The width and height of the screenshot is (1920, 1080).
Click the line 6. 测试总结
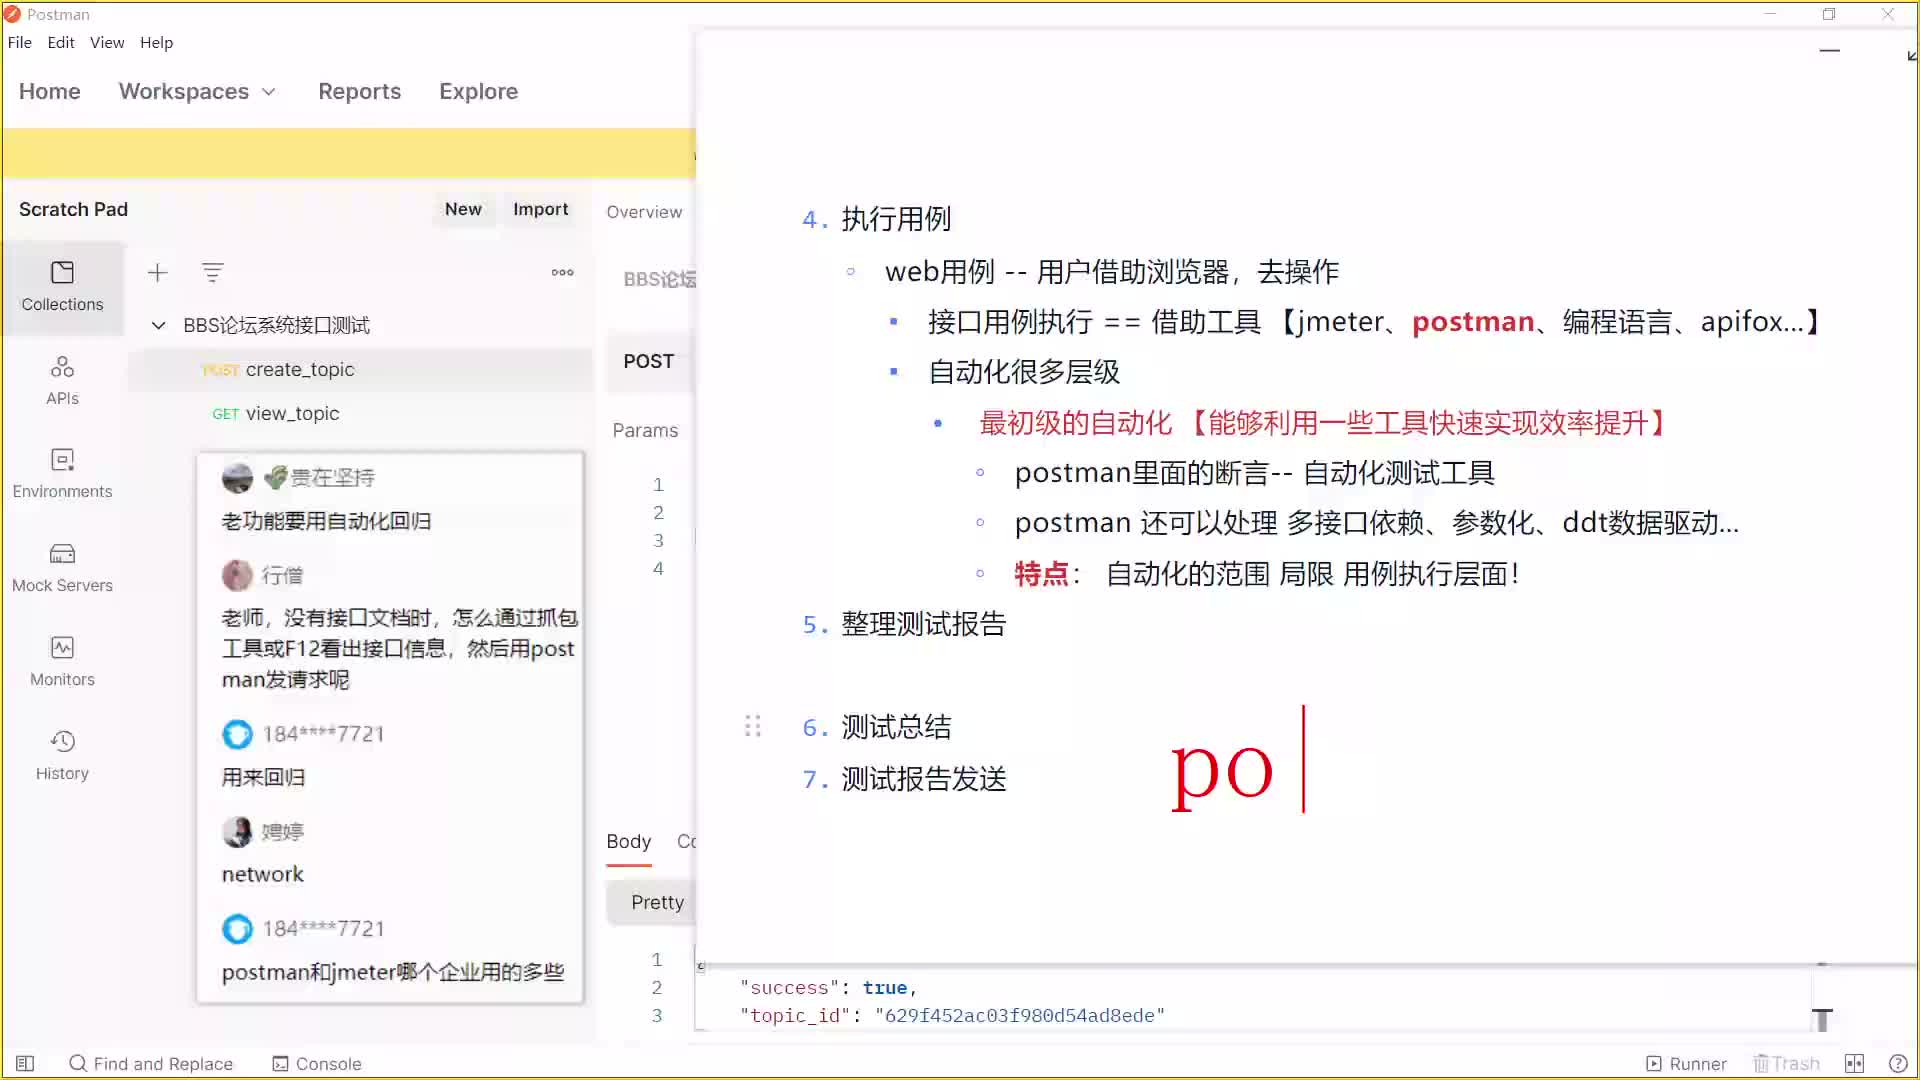click(876, 727)
